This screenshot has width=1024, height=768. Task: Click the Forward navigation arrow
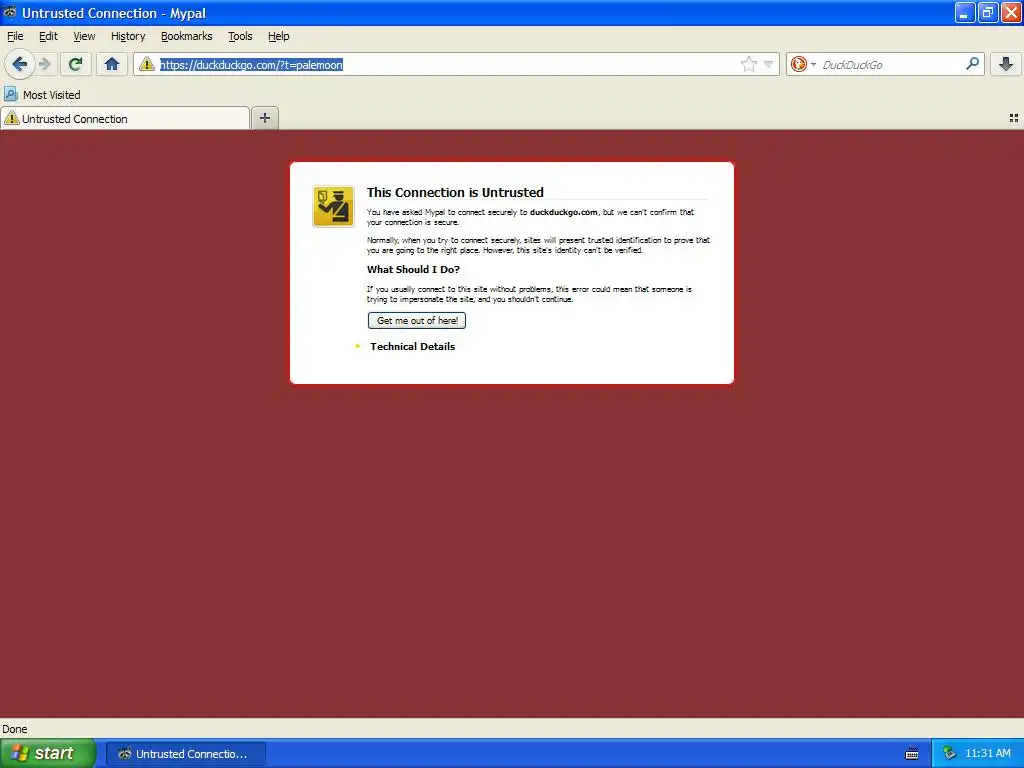44,64
